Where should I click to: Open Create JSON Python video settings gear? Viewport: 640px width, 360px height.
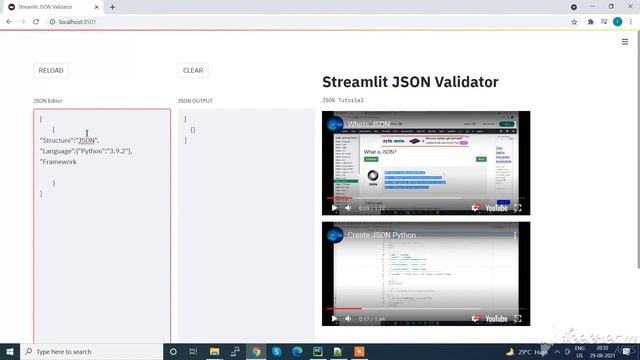tap(476, 318)
